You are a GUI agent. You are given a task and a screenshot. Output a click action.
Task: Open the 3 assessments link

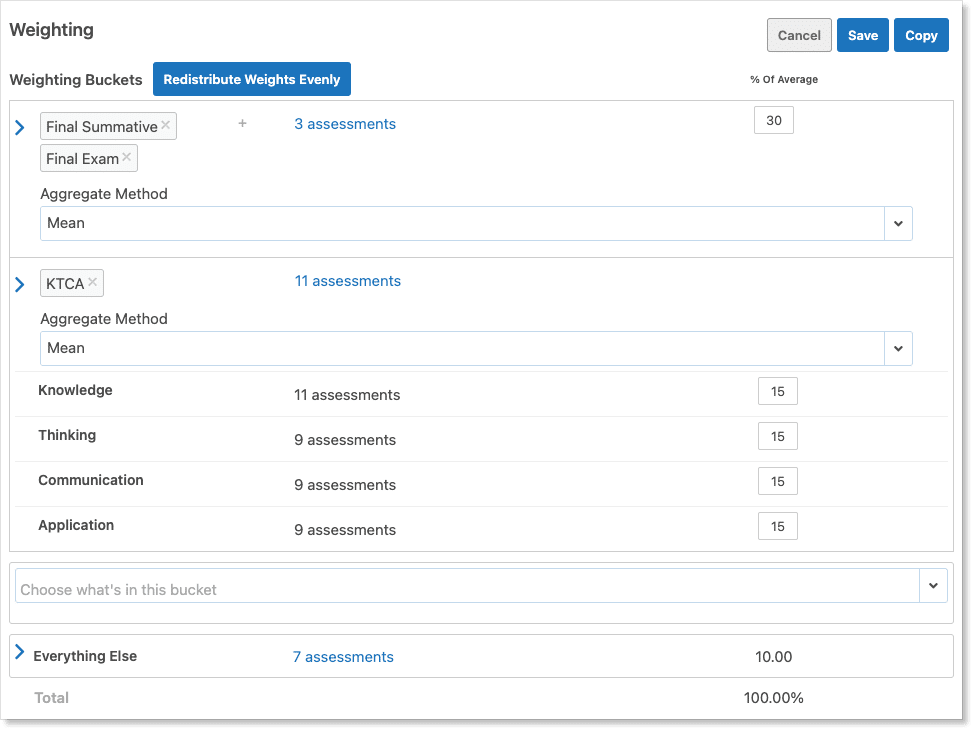(345, 124)
